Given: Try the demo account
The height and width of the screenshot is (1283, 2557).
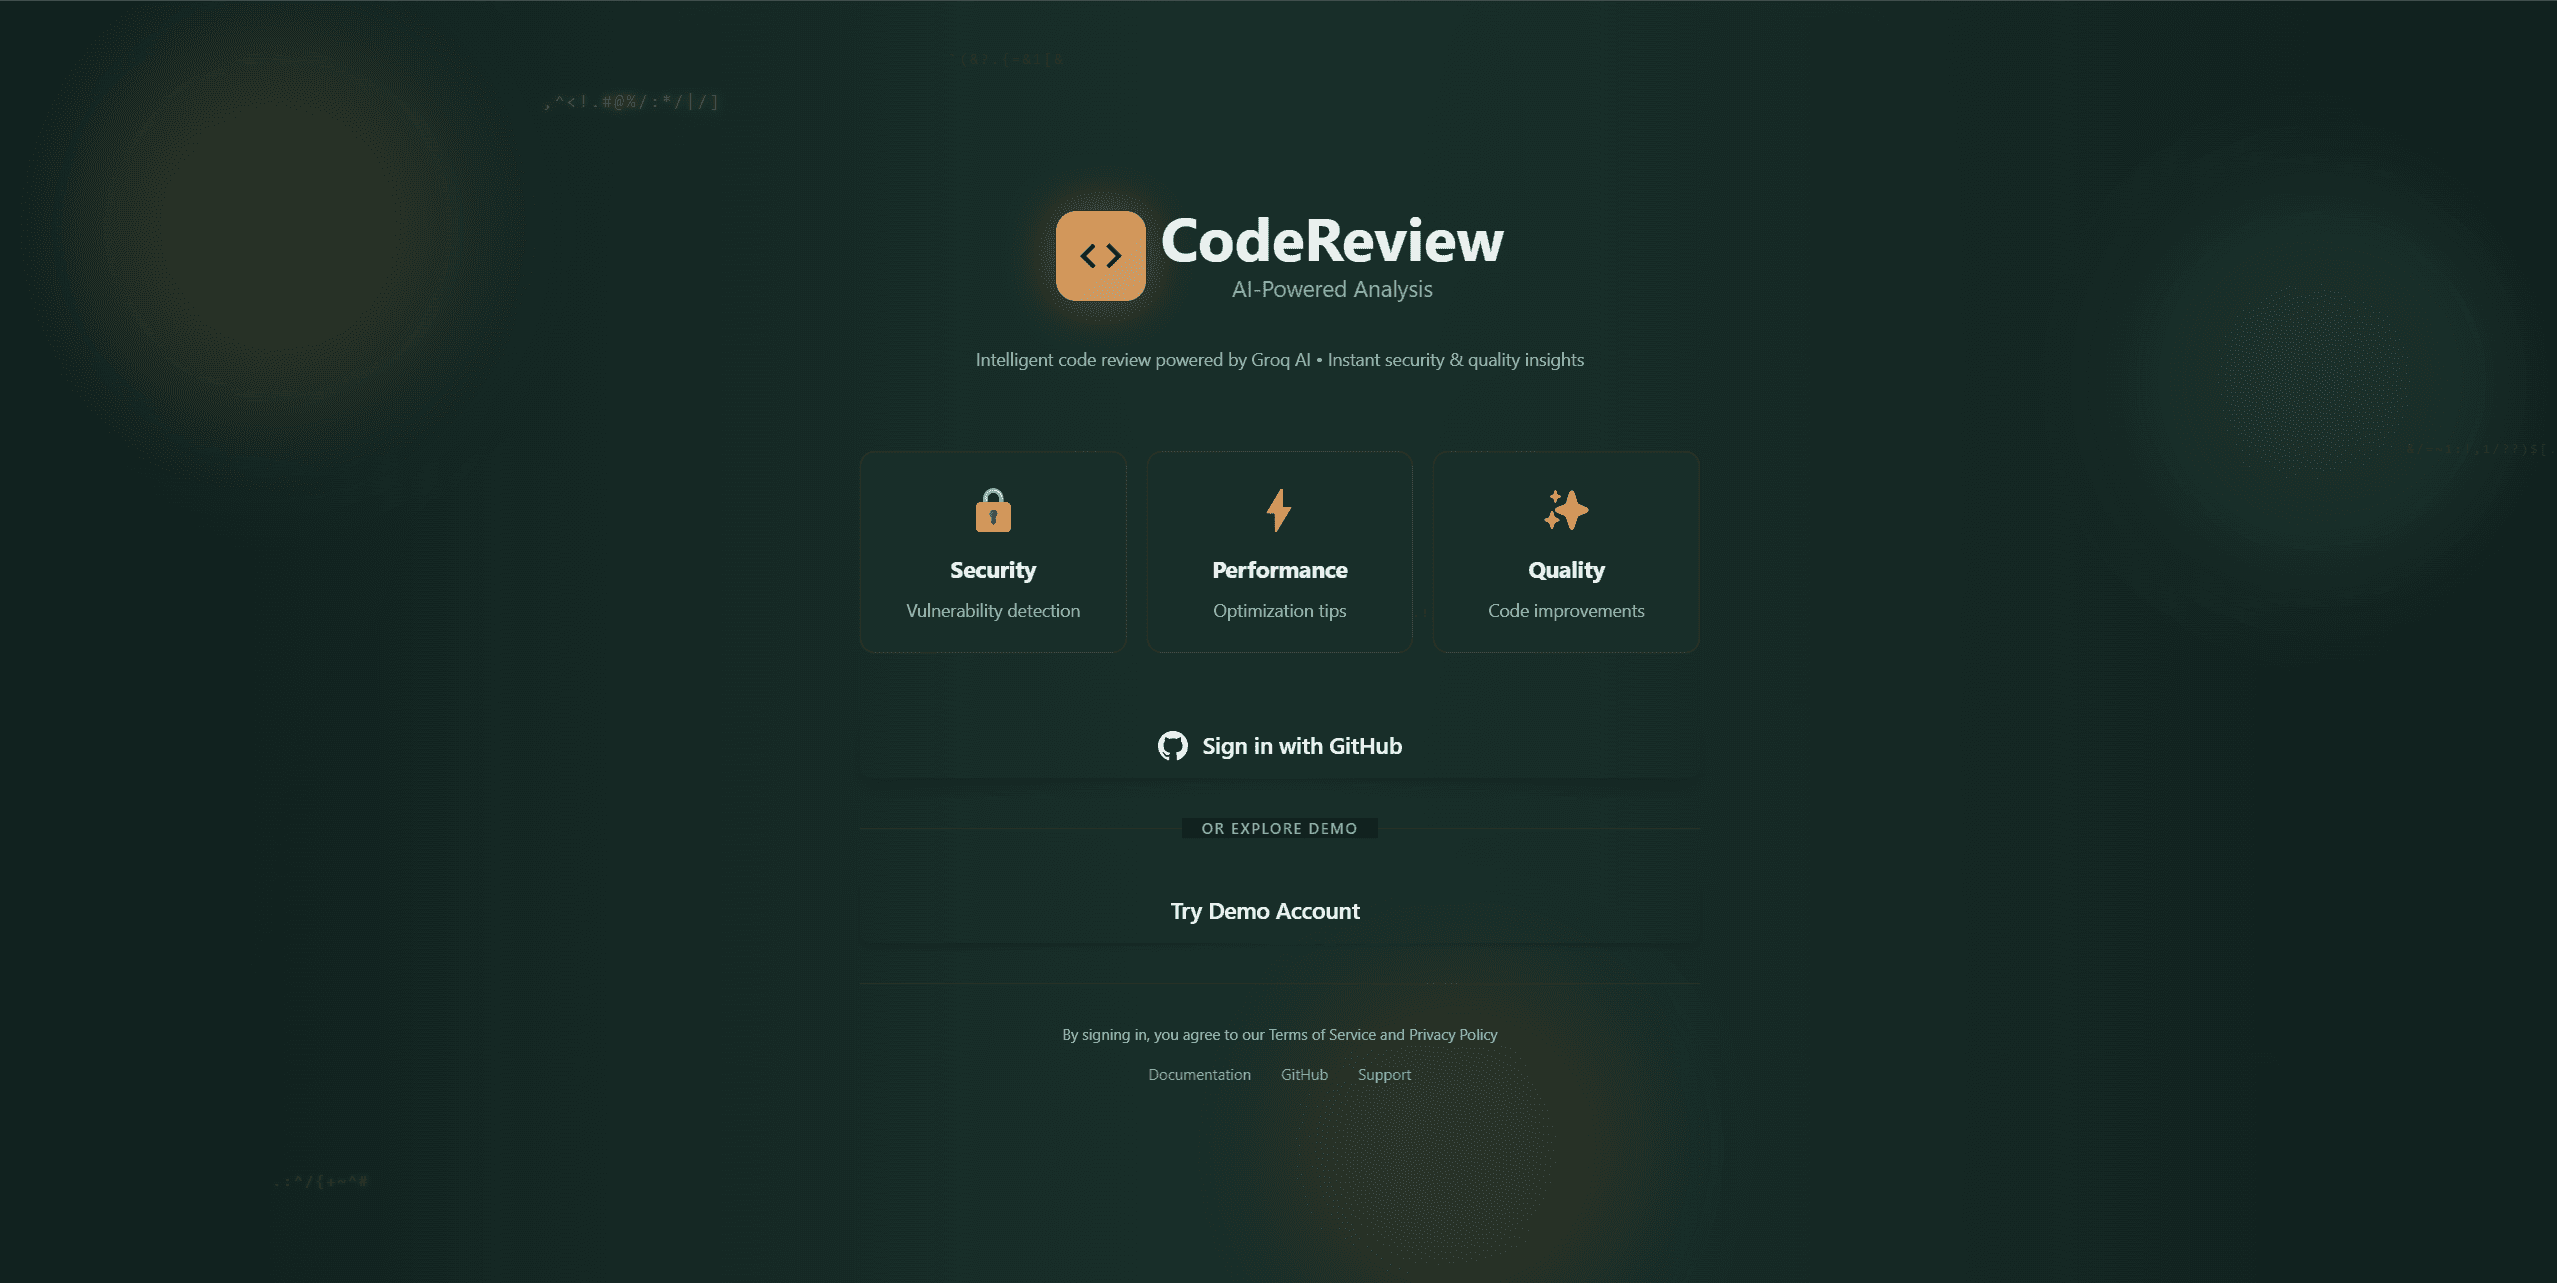Looking at the screenshot, I should pyautogui.click(x=1279, y=911).
